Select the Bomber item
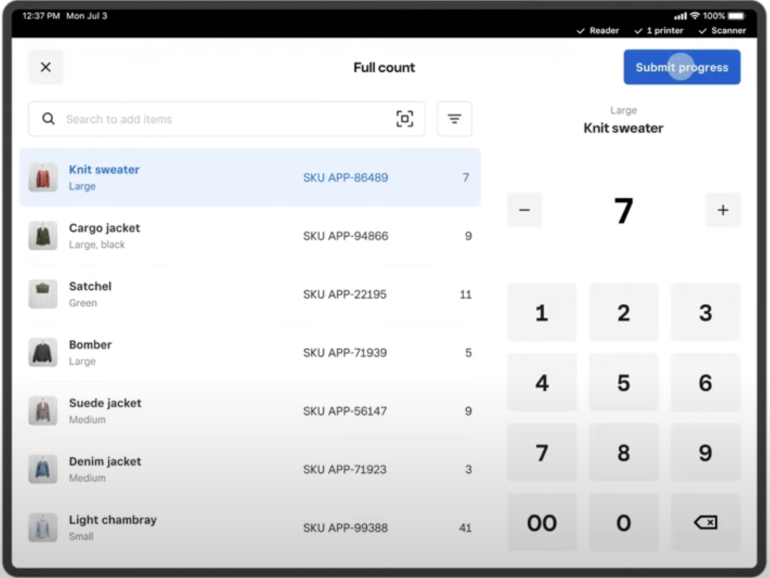 point(250,353)
